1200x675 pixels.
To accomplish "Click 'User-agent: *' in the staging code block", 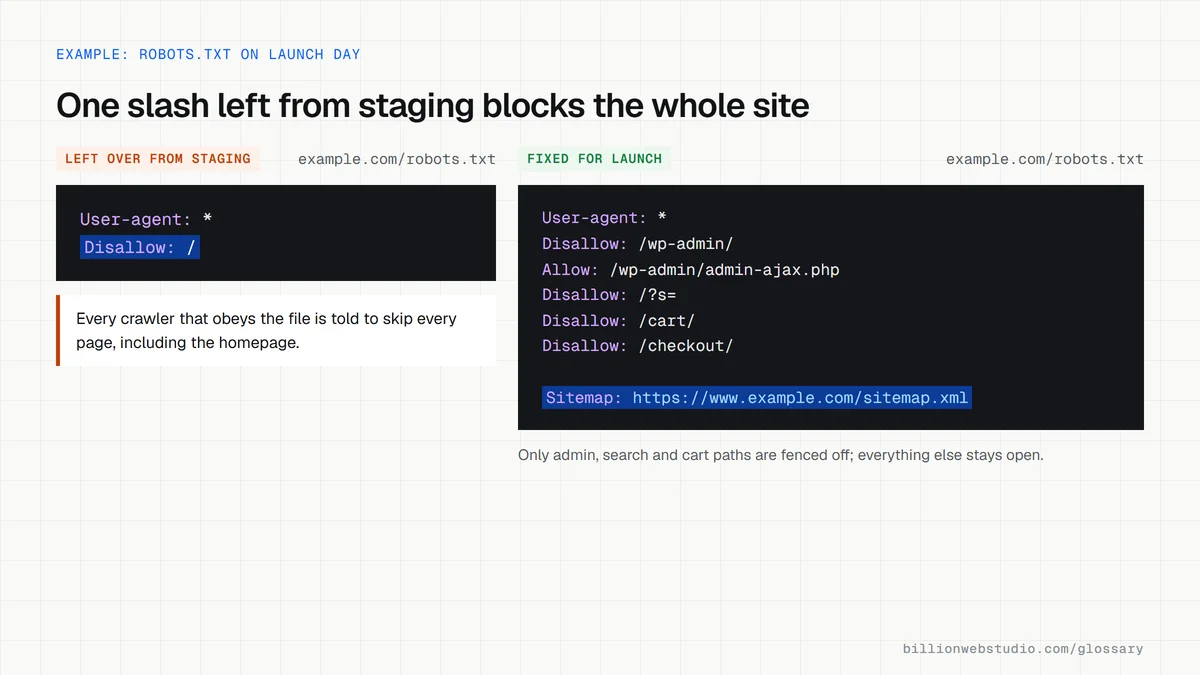I will [146, 220].
